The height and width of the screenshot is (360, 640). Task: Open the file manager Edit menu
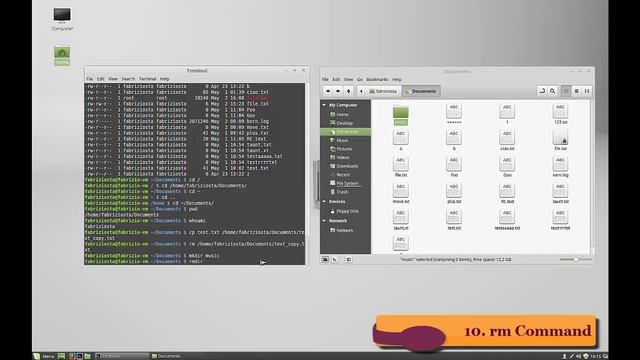point(336,80)
